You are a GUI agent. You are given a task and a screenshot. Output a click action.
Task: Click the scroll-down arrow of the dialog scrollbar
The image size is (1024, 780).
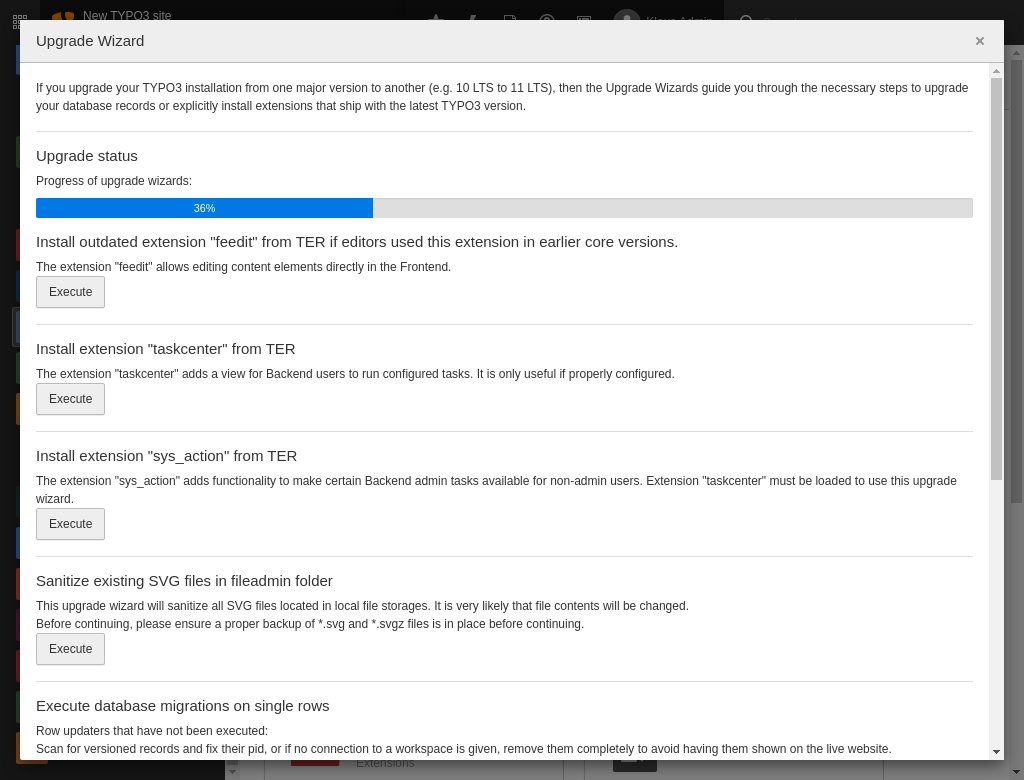coord(996,752)
